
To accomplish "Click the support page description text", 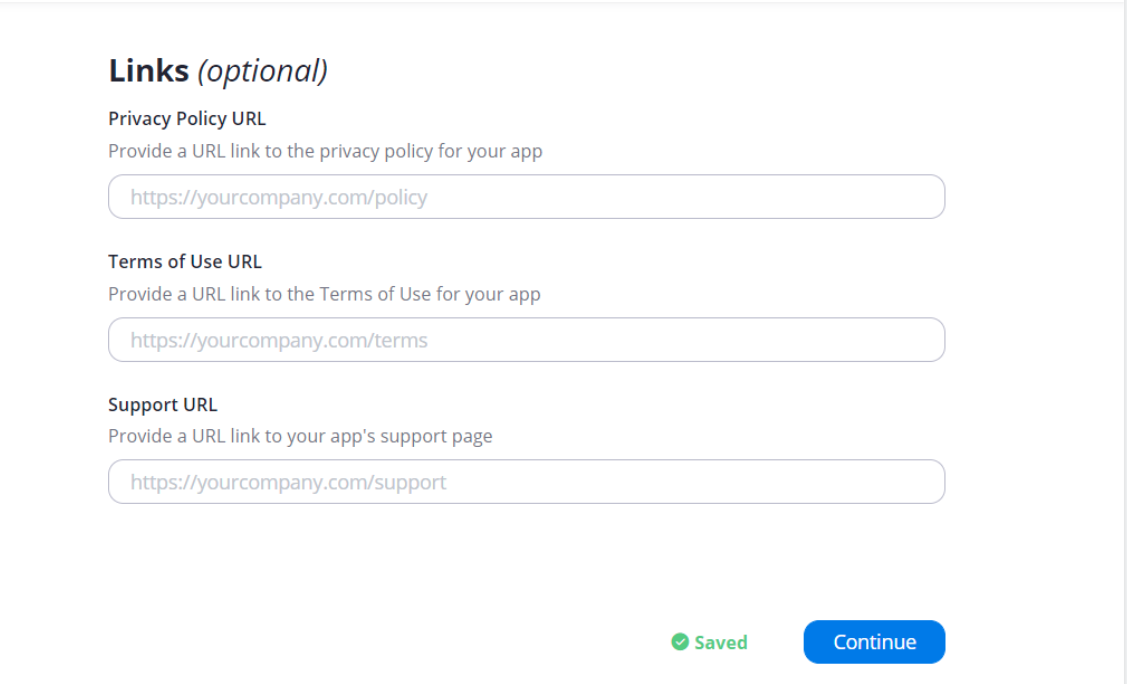I will (300, 436).
